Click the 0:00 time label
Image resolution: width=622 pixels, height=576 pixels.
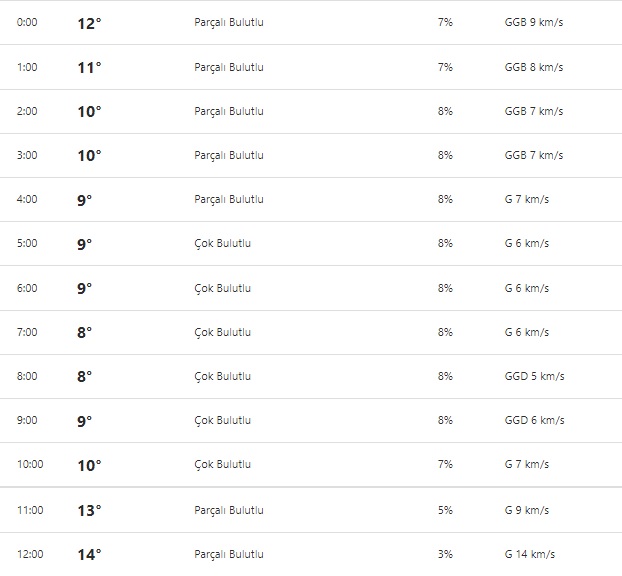click(27, 22)
